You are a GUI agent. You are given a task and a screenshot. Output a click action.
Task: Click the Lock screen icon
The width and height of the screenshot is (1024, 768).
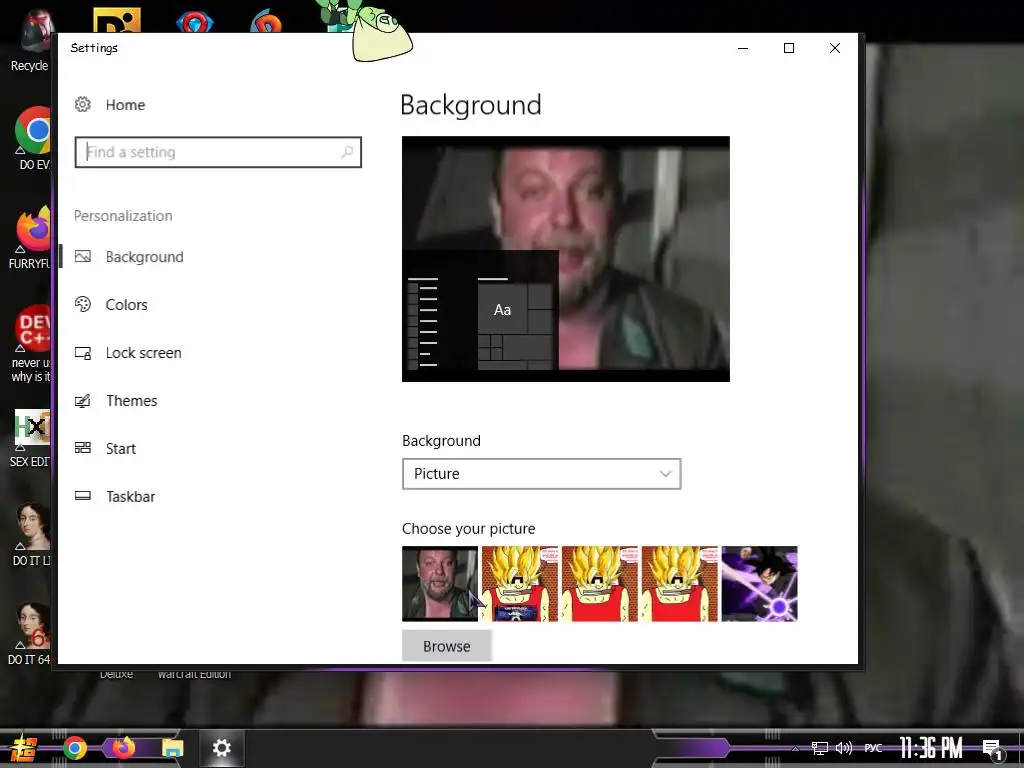83,353
